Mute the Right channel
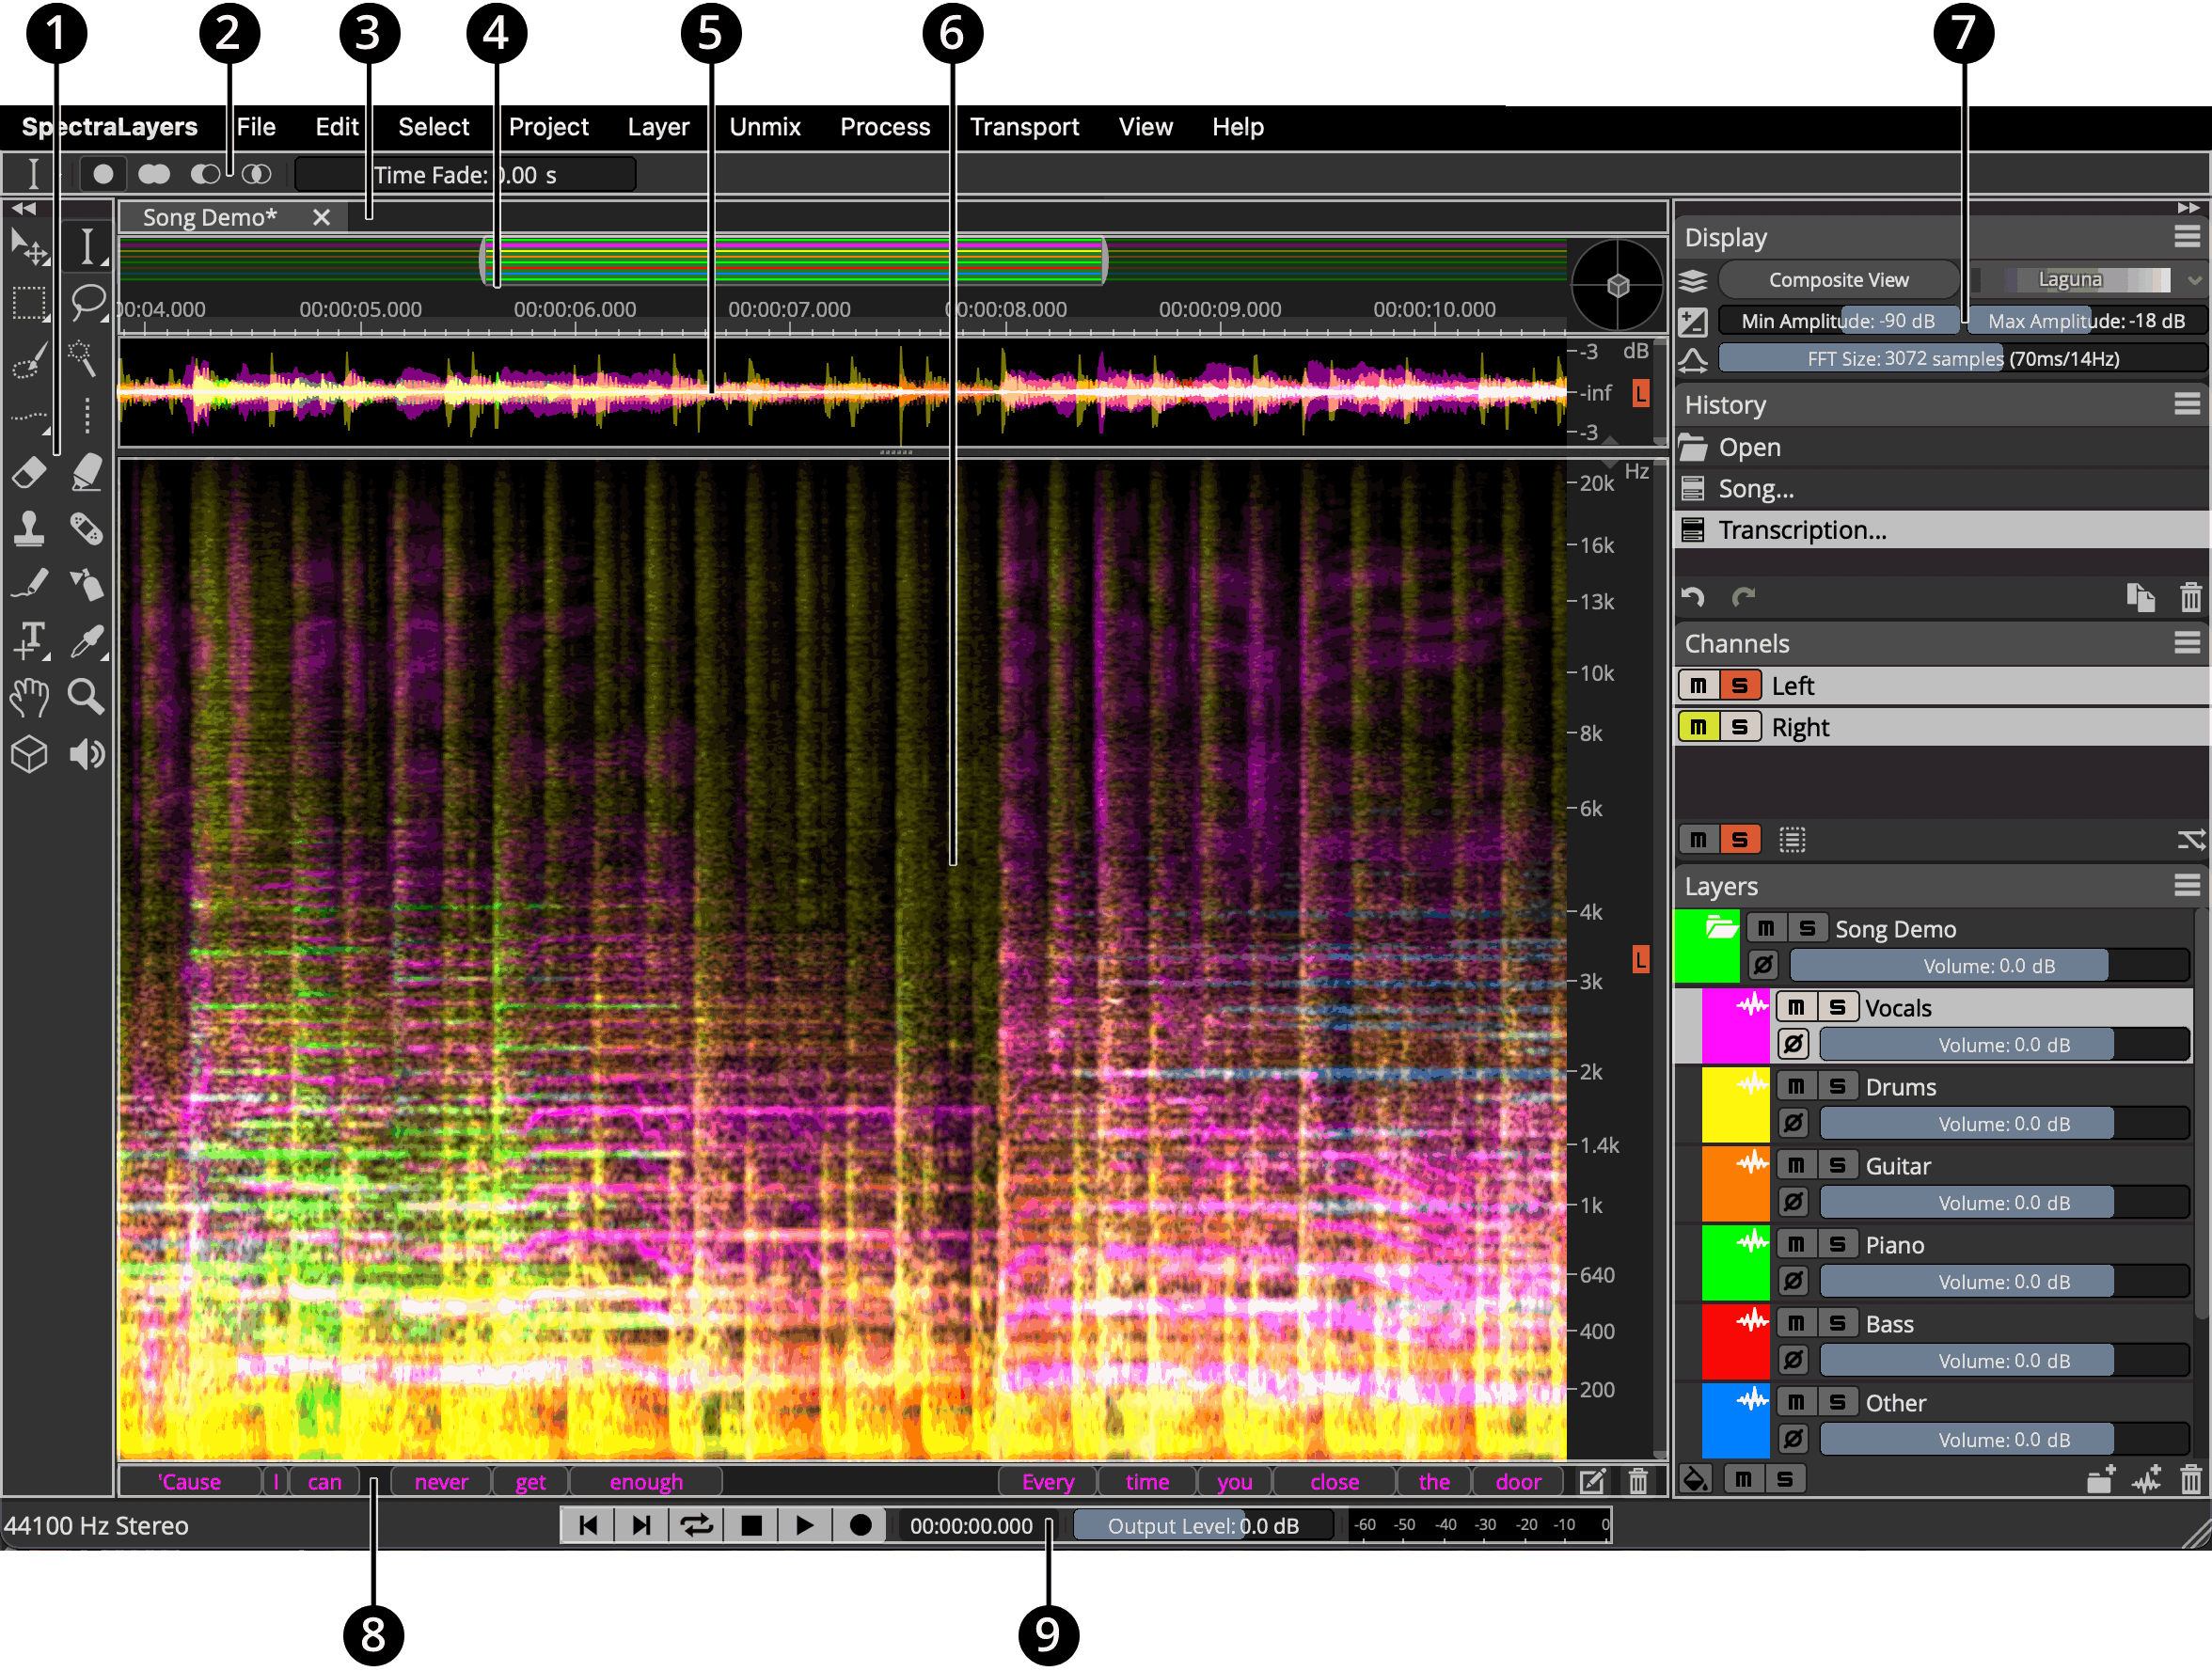 [1699, 727]
